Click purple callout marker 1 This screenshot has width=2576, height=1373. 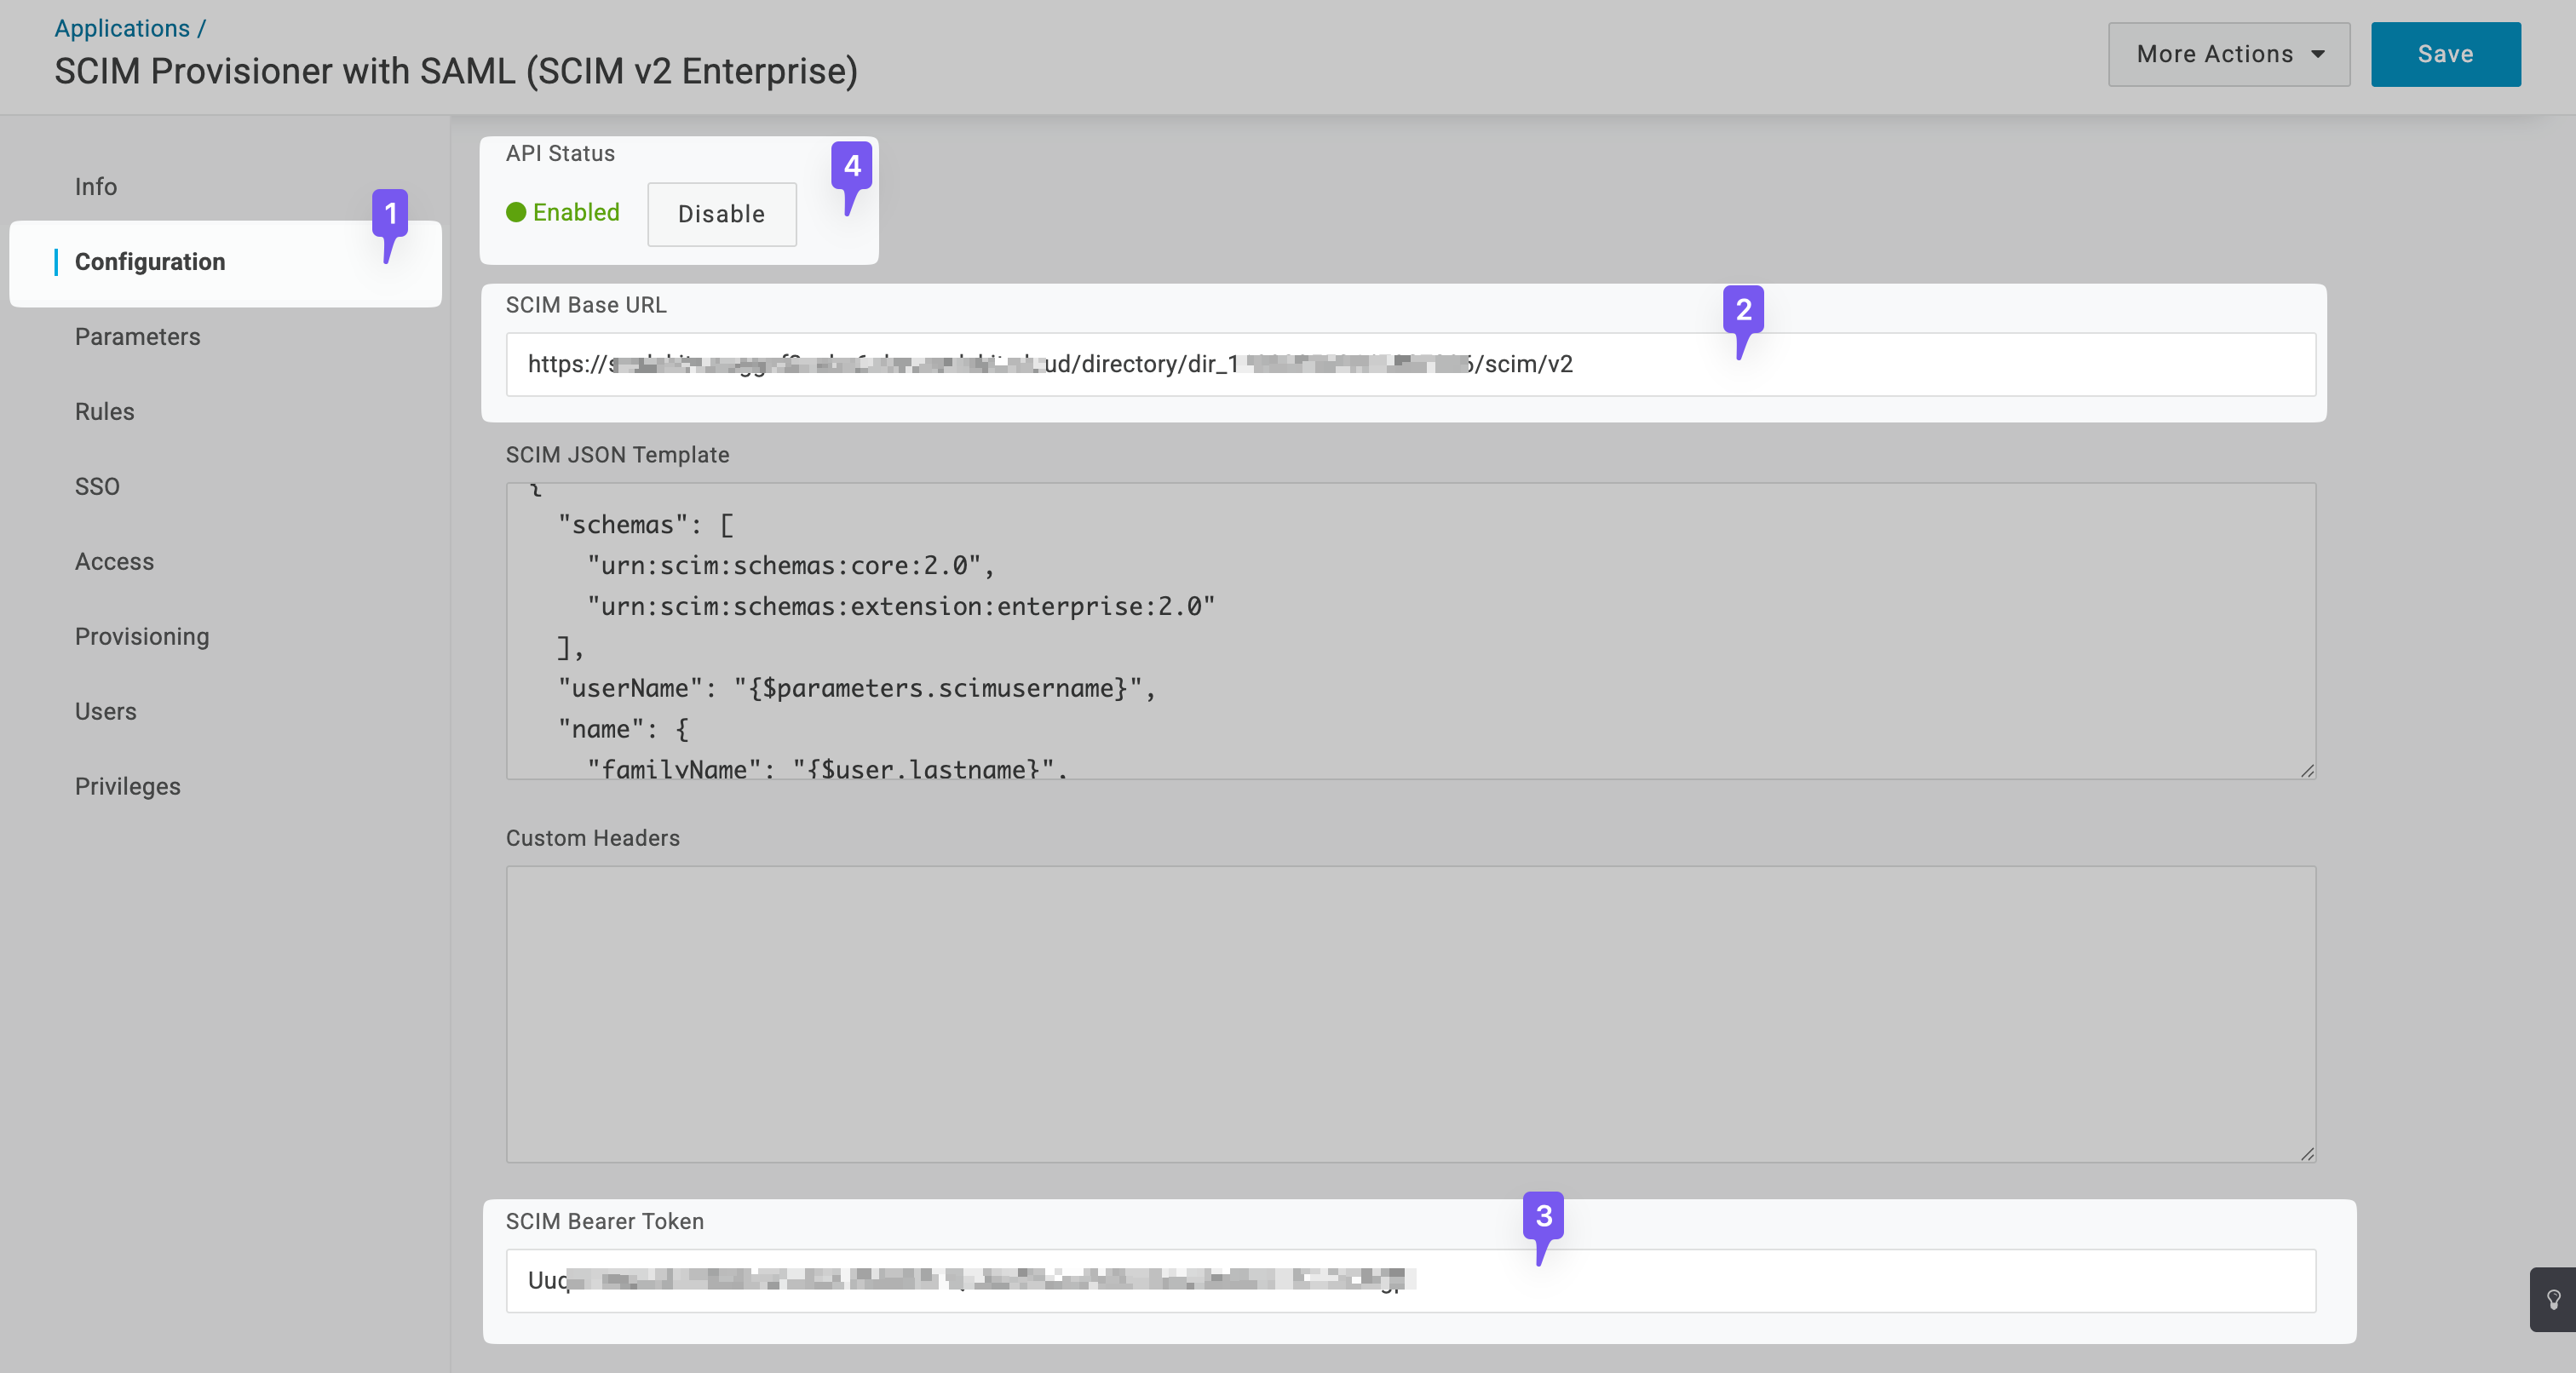click(x=392, y=214)
